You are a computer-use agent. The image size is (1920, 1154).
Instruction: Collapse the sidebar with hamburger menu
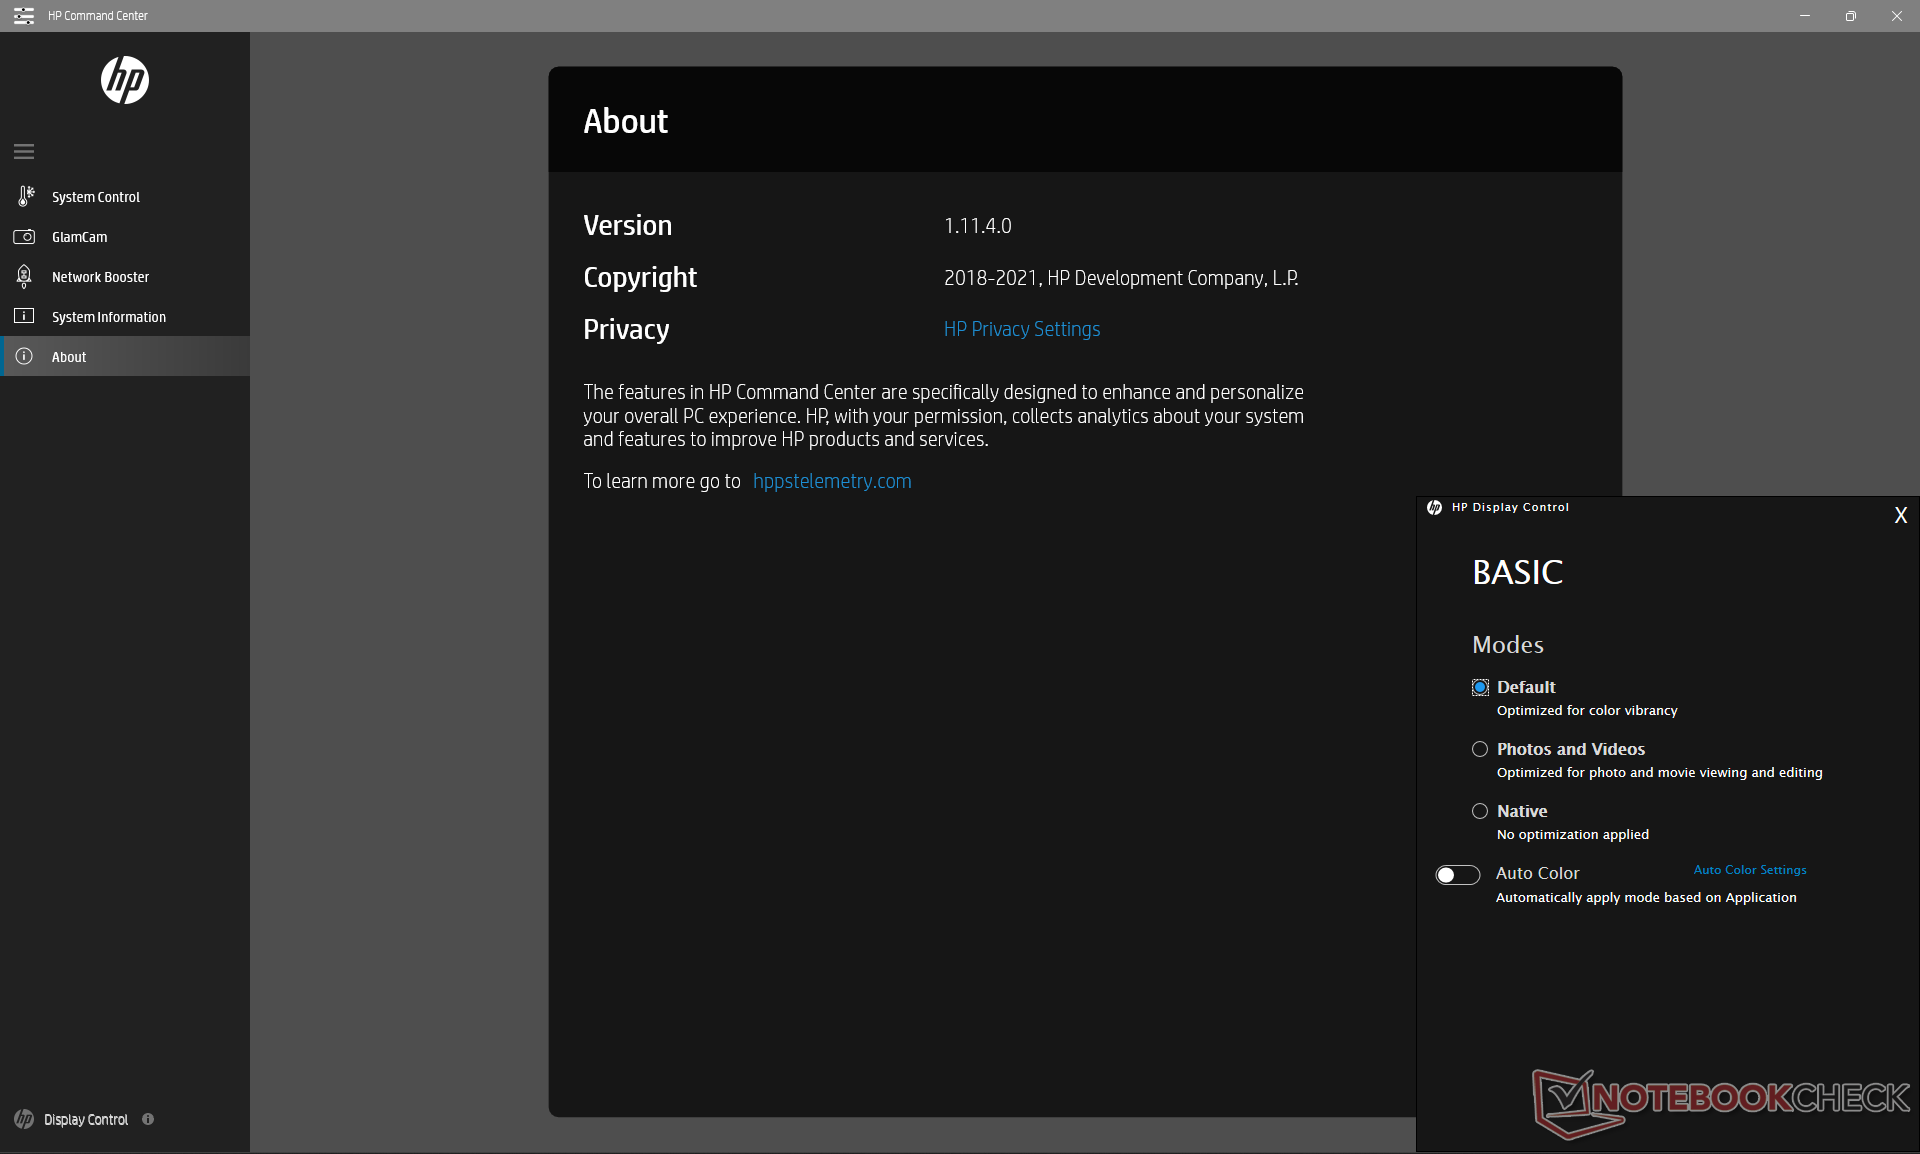[24, 152]
